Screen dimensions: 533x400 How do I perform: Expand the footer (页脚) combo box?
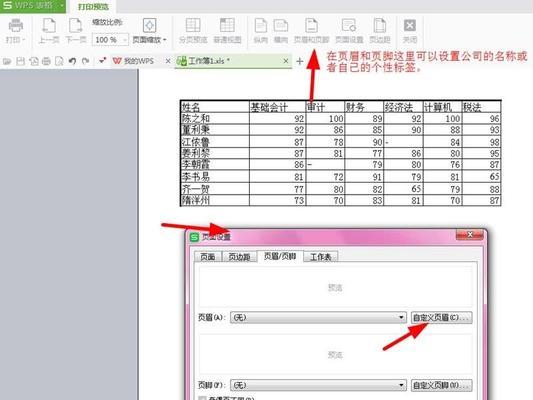pyautogui.click(x=401, y=385)
